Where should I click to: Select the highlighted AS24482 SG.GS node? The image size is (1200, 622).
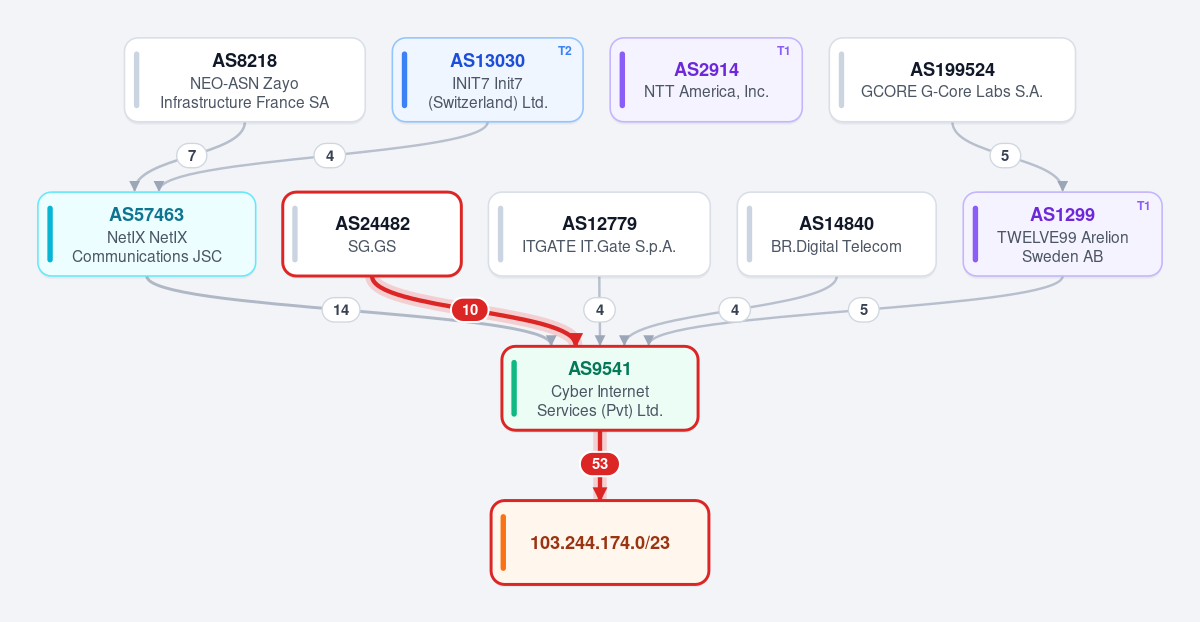tap(372, 234)
